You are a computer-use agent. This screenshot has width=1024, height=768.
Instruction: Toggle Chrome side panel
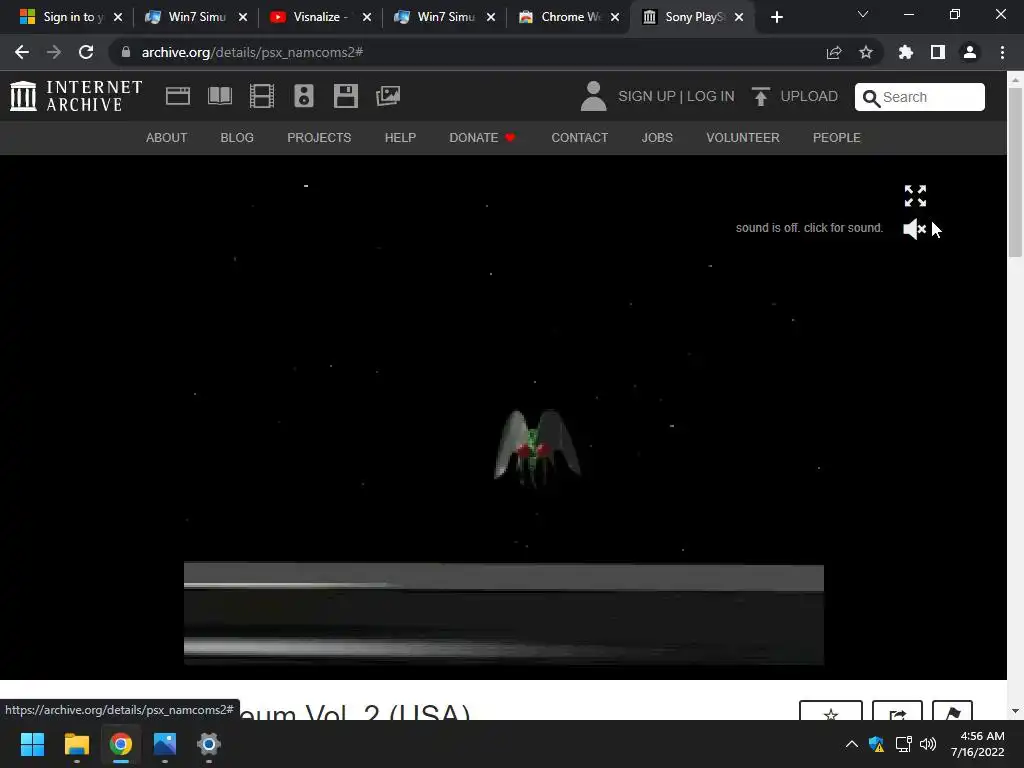pos(938,52)
